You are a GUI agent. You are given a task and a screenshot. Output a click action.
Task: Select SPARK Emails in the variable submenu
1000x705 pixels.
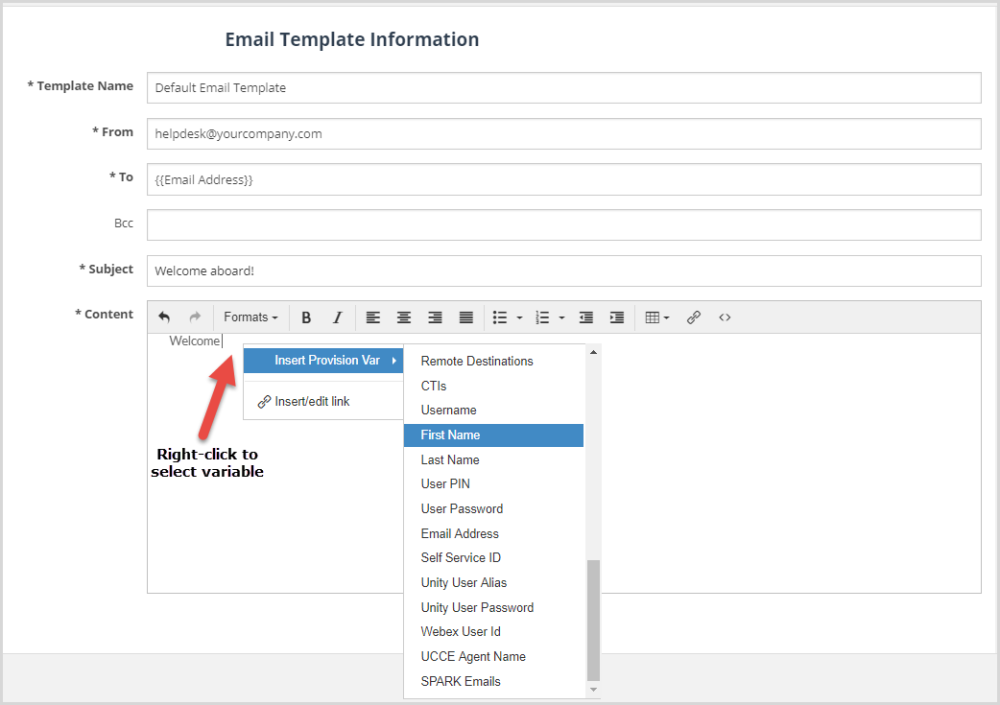click(x=460, y=681)
